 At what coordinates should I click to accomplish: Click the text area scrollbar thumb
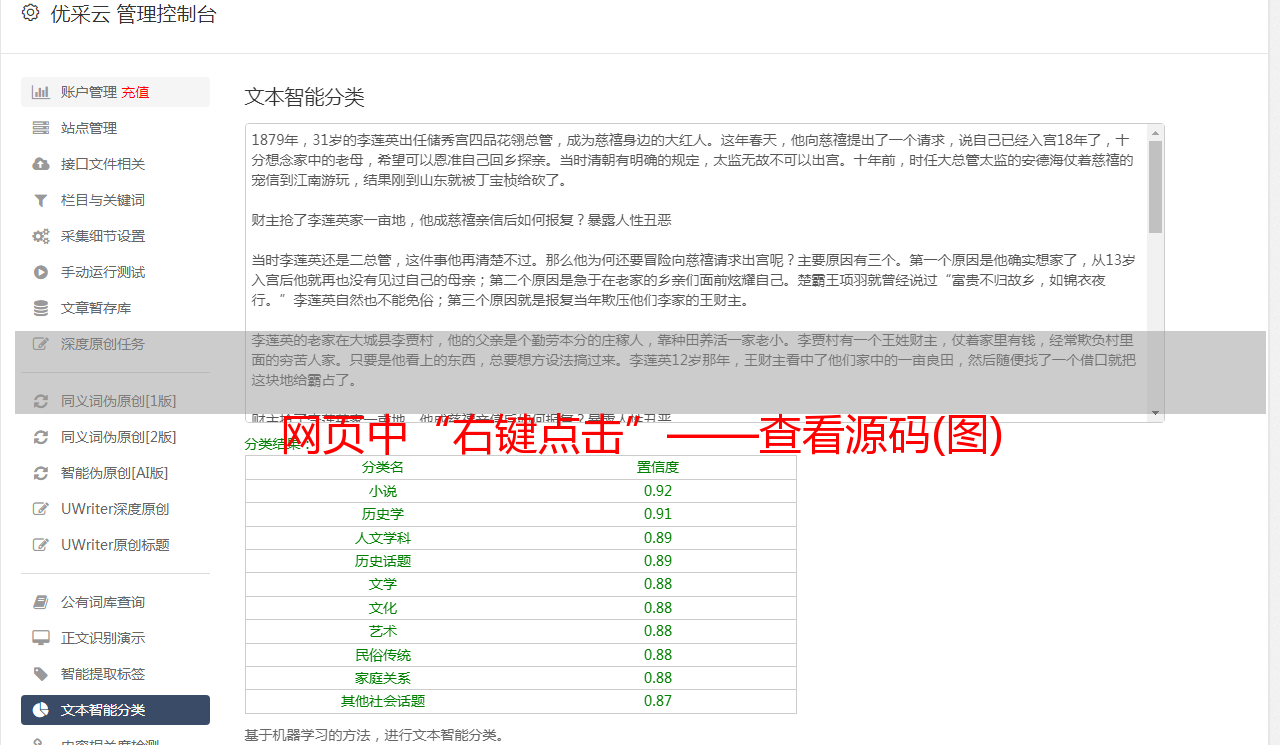(x=1155, y=186)
